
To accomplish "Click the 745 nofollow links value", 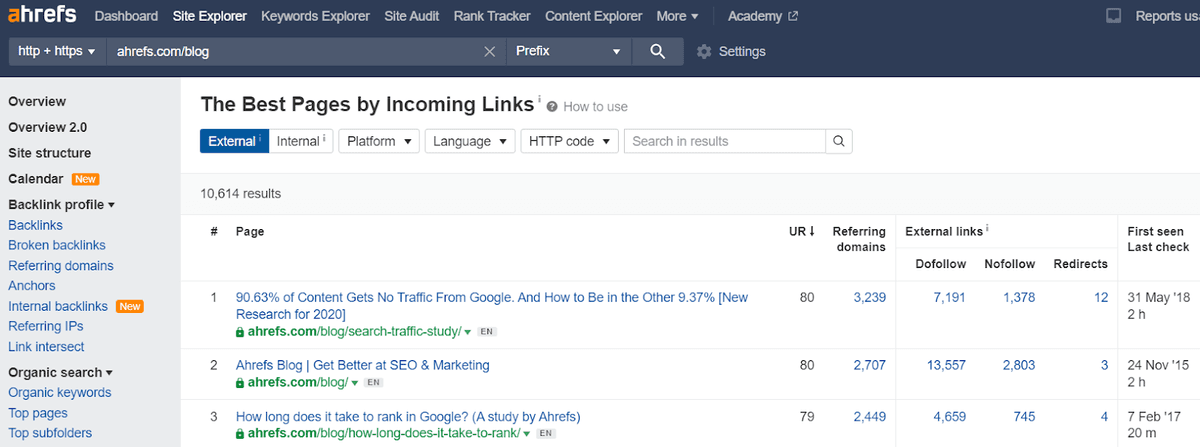I will coord(1024,416).
